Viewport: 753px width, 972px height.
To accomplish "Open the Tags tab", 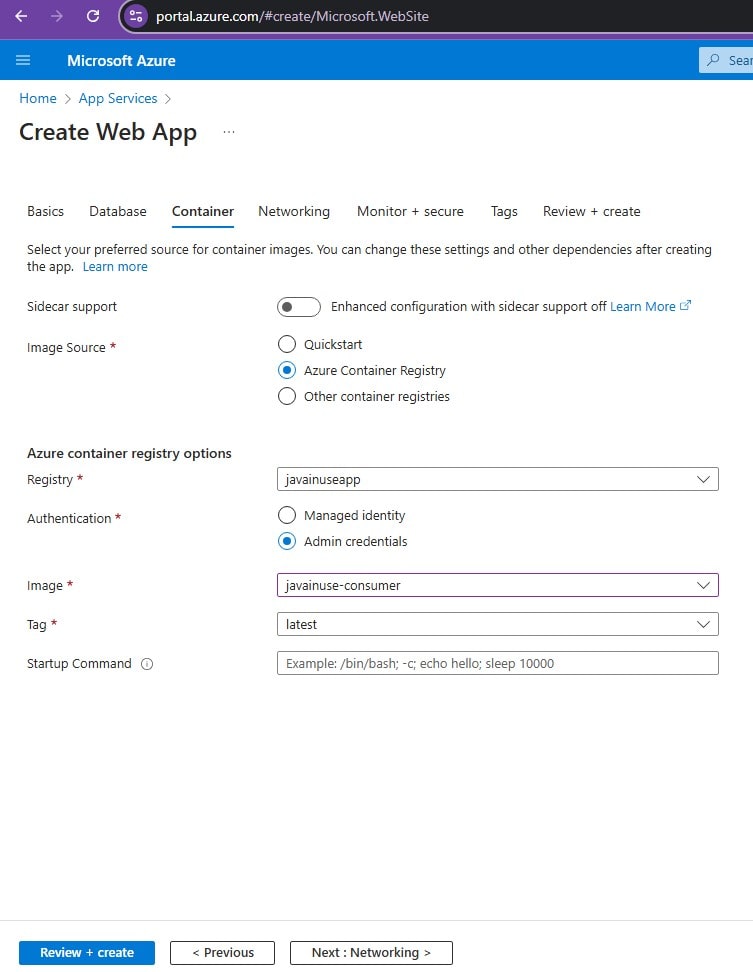I will click(504, 211).
